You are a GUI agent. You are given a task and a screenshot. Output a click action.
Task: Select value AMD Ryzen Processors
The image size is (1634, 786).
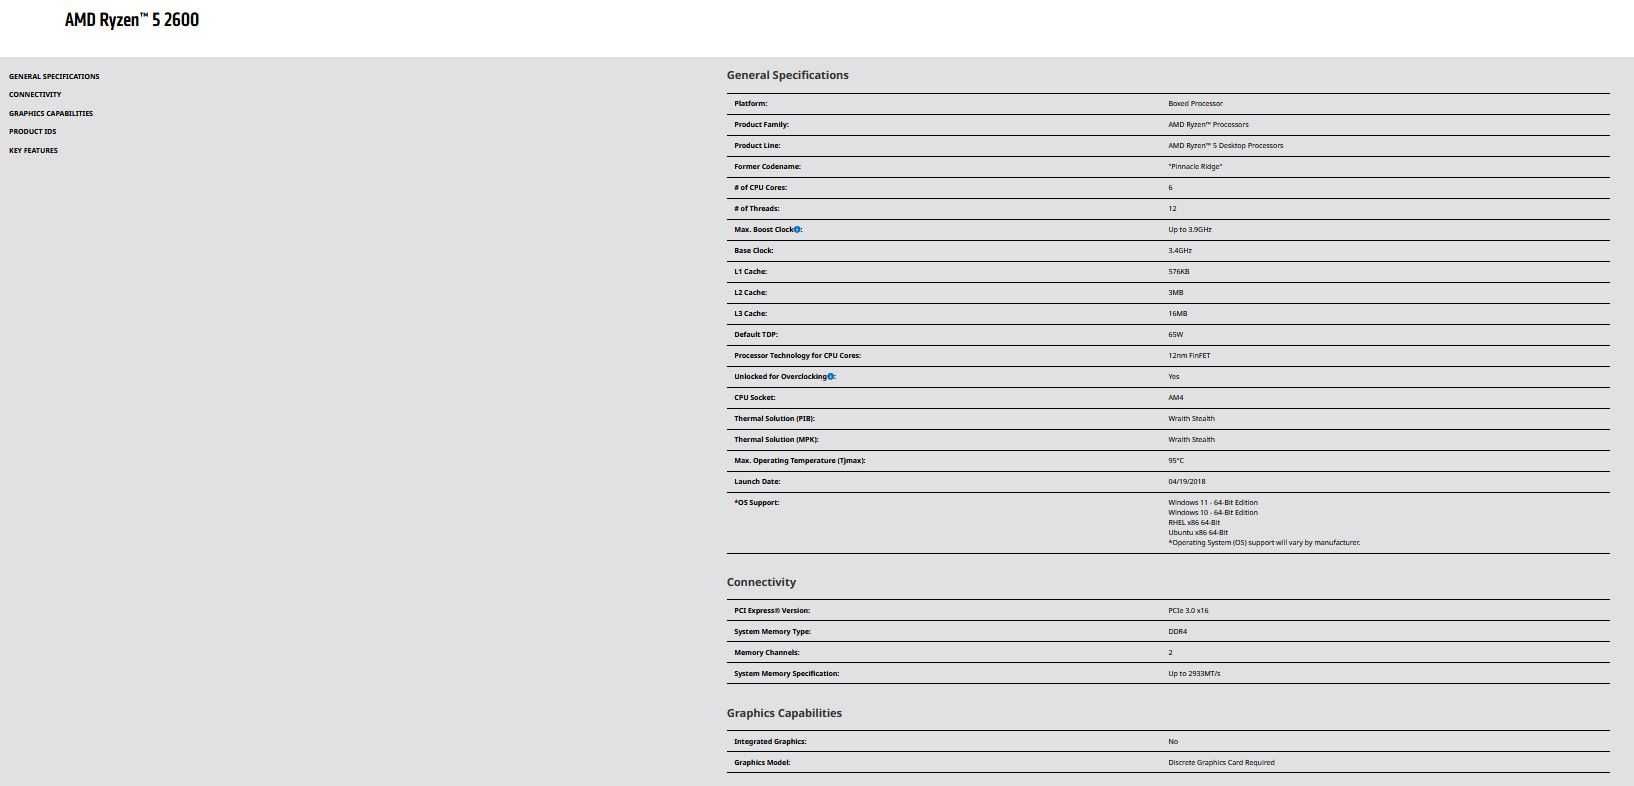1208,124
